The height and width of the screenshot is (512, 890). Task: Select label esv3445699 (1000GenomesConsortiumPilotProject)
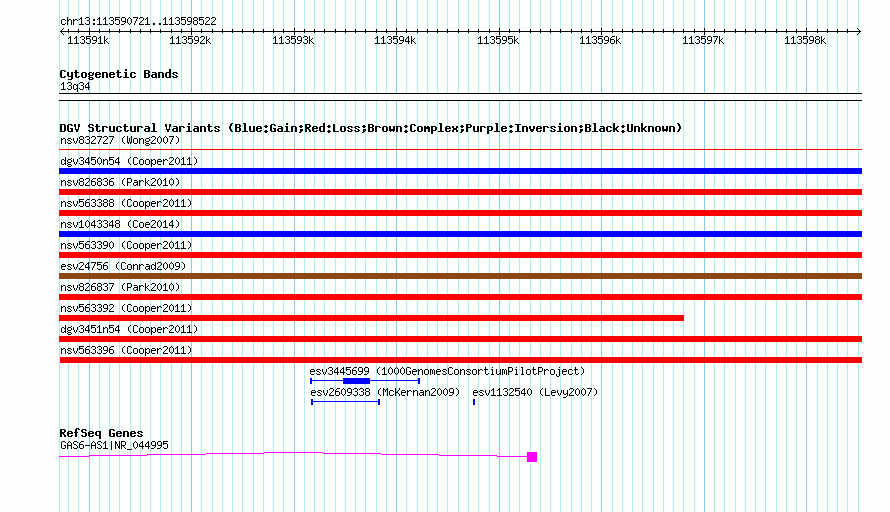(447, 371)
